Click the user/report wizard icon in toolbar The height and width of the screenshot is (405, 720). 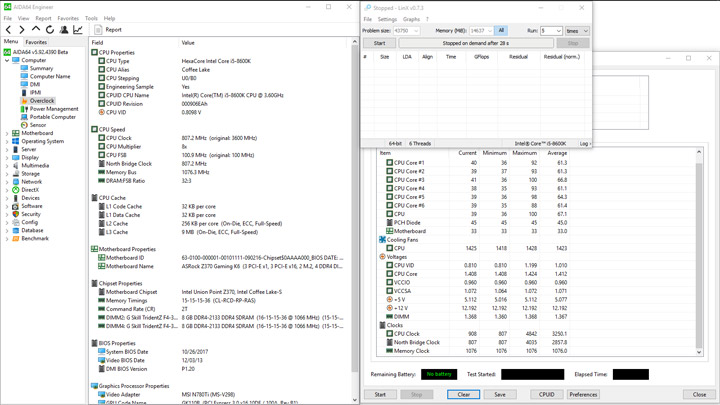click(64, 30)
